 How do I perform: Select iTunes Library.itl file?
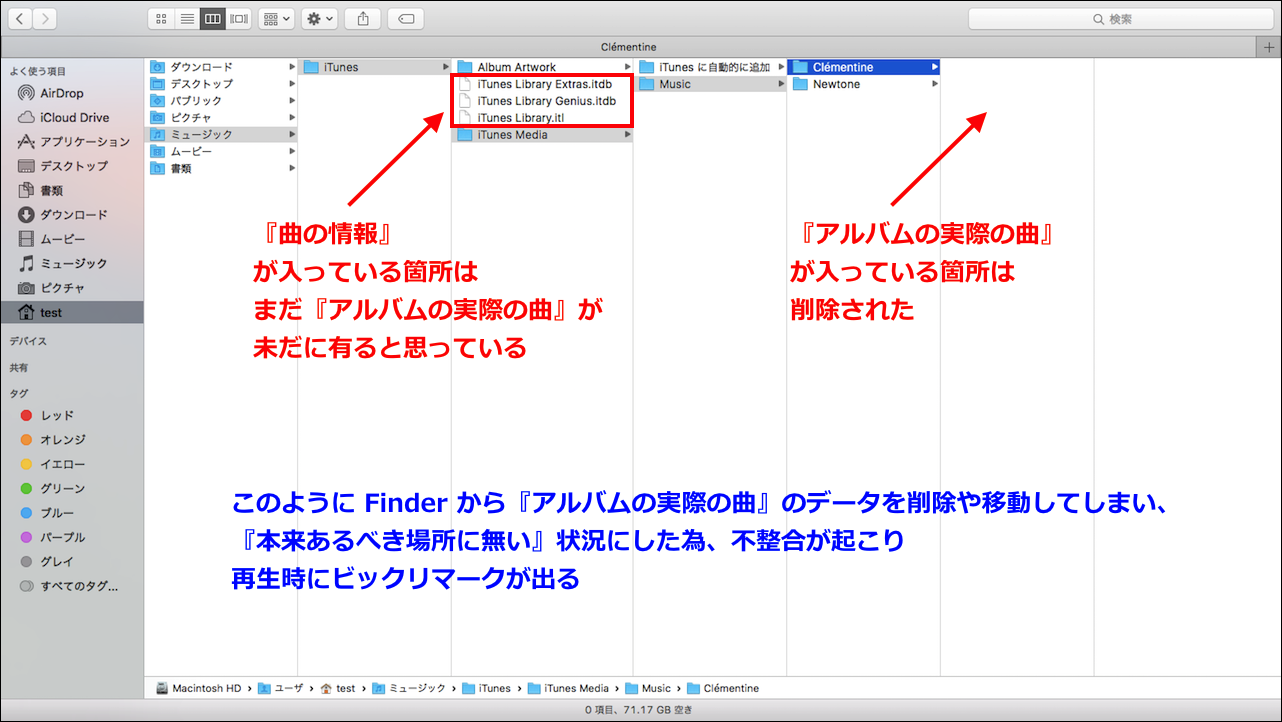[x=543, y=118]
